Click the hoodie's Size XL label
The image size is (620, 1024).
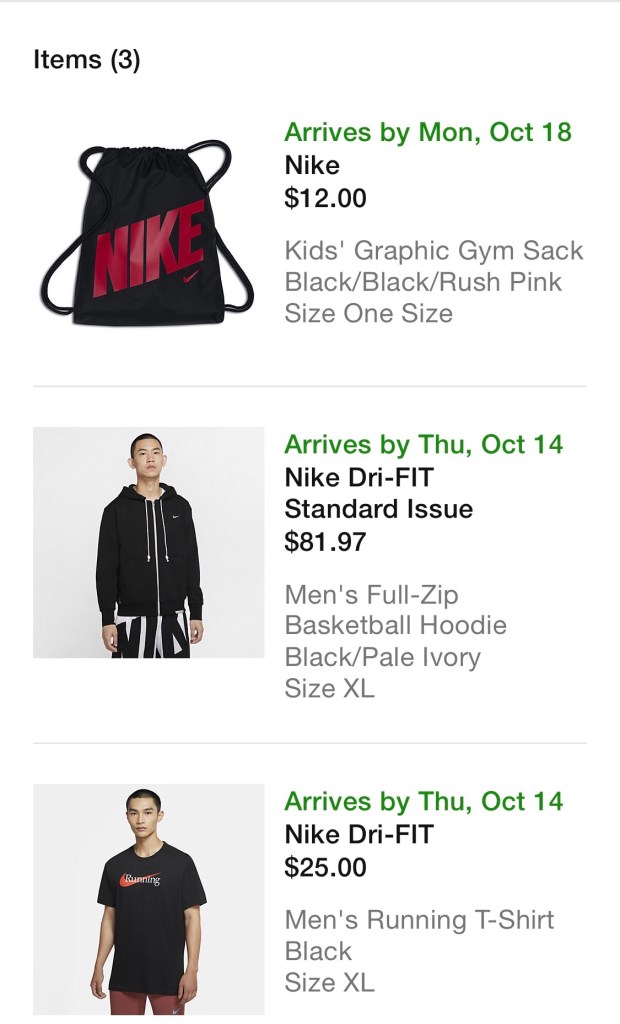point(329,689)
